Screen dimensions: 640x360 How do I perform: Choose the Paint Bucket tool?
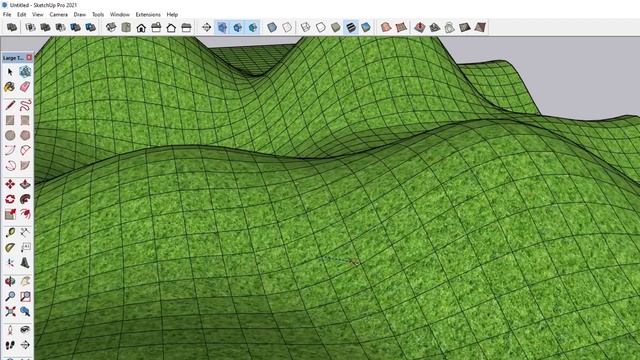click(x=10, y=87)
